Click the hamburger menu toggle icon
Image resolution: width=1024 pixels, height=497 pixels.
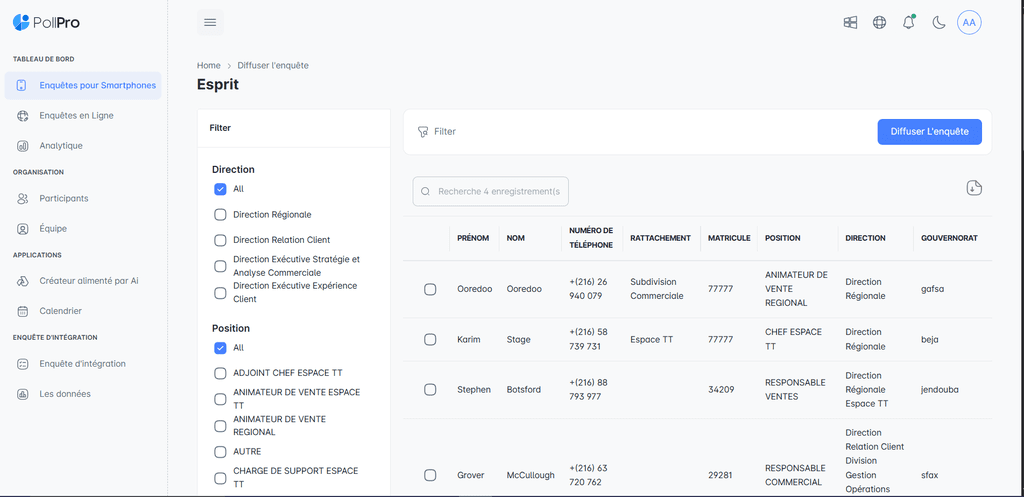pyautogui.click(x=209, y=22)
